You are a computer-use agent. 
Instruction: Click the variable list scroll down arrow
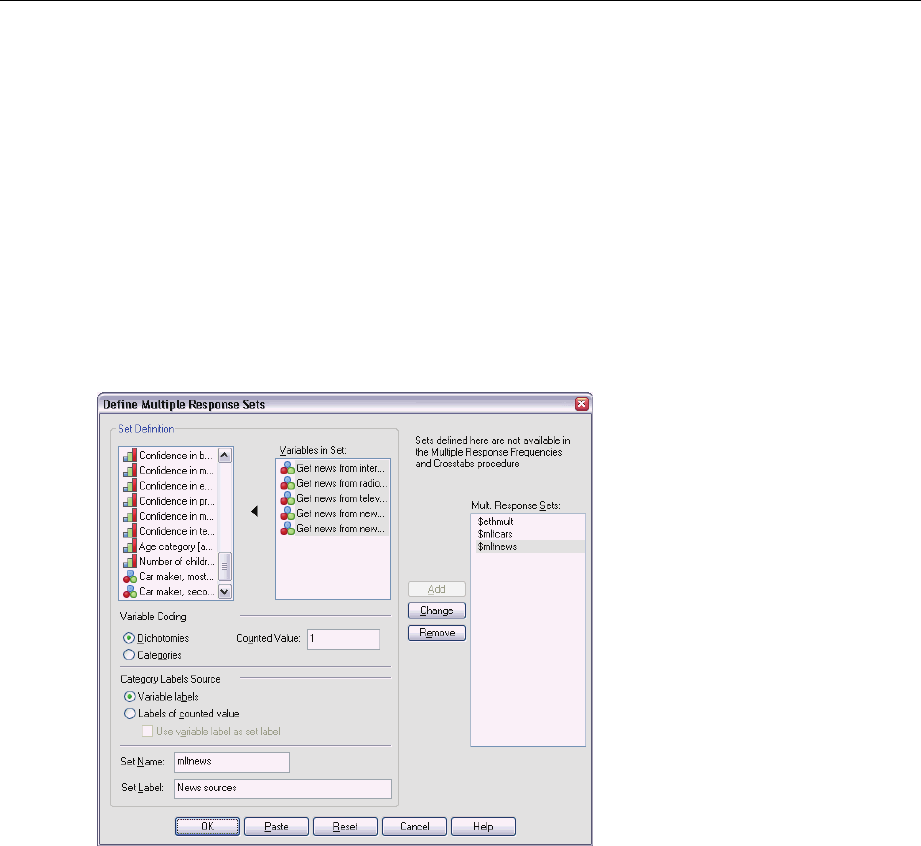(225, 592)
